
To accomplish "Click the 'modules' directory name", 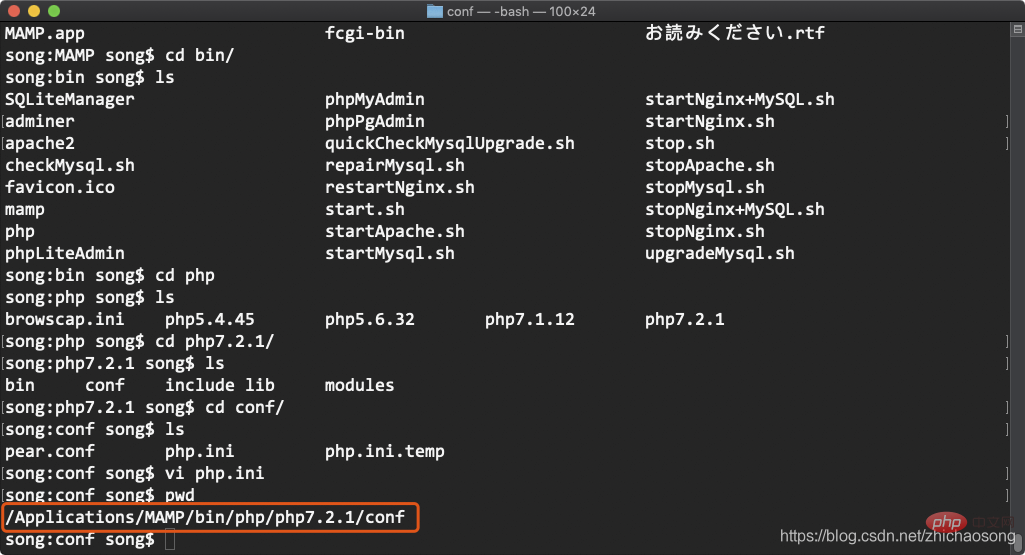I will coord(360,385).
